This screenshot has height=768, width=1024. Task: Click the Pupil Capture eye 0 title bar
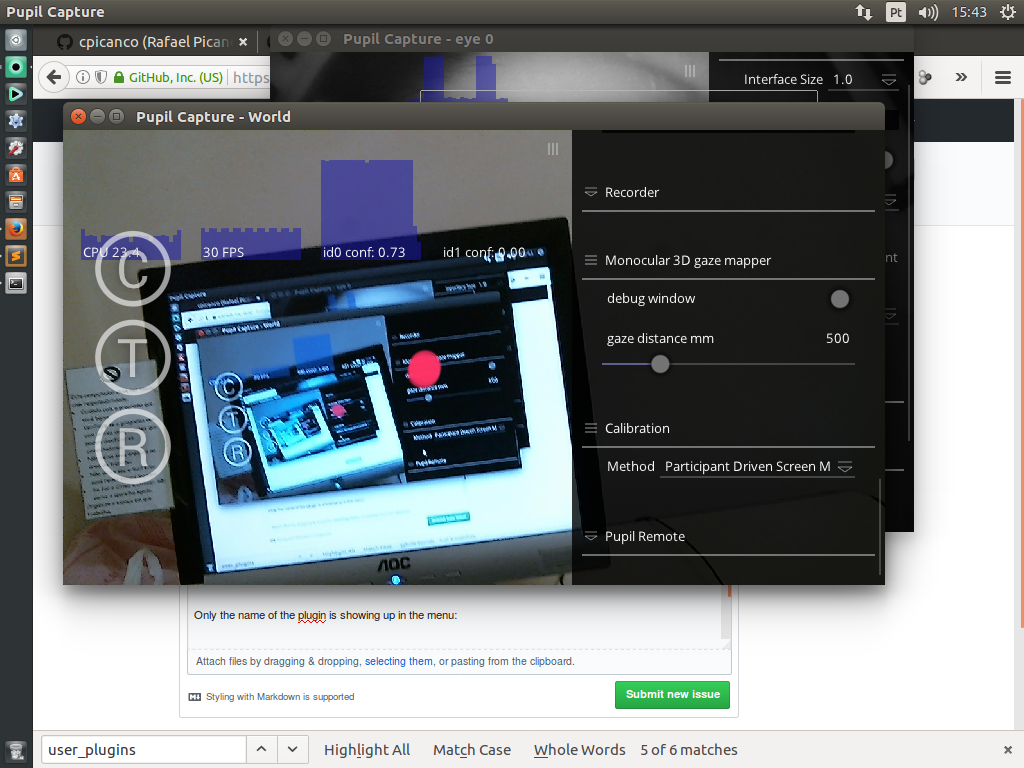(590, 39)
